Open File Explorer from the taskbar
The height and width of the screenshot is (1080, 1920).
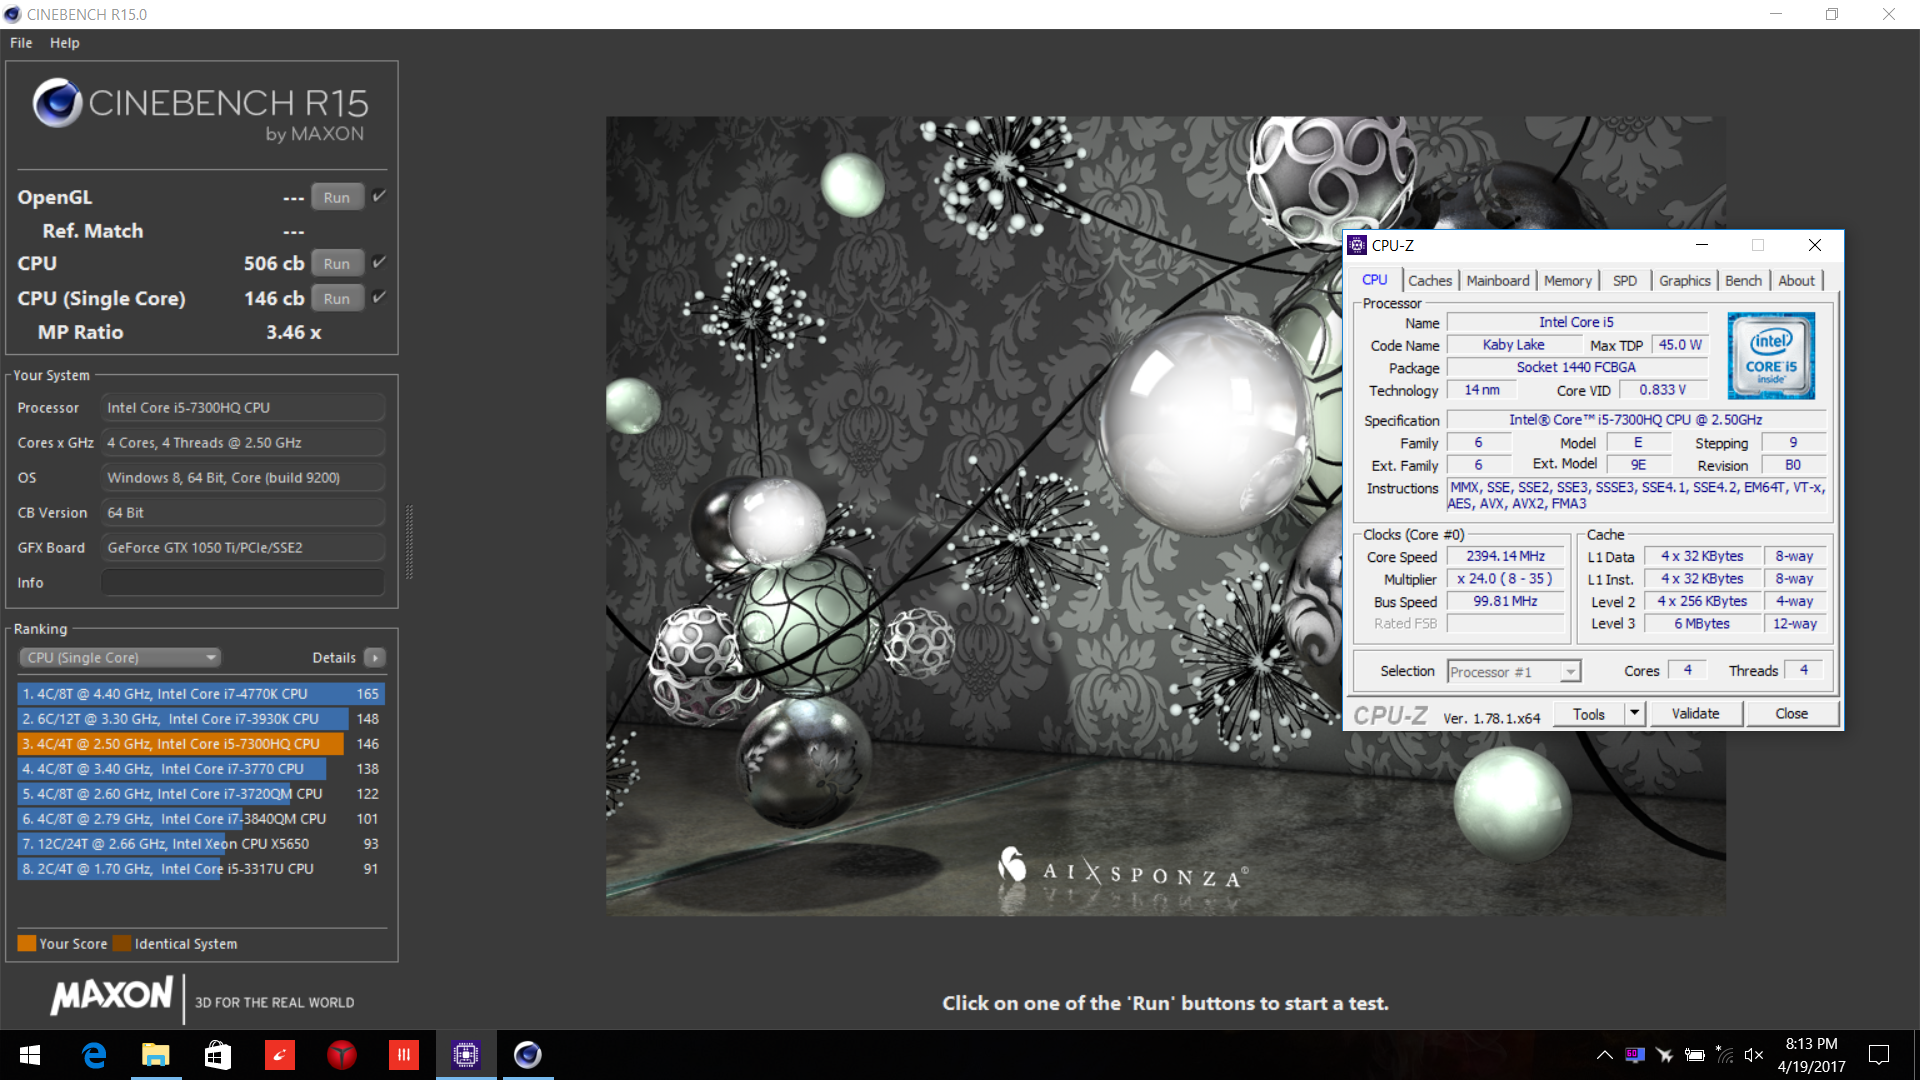[156, 1055]
